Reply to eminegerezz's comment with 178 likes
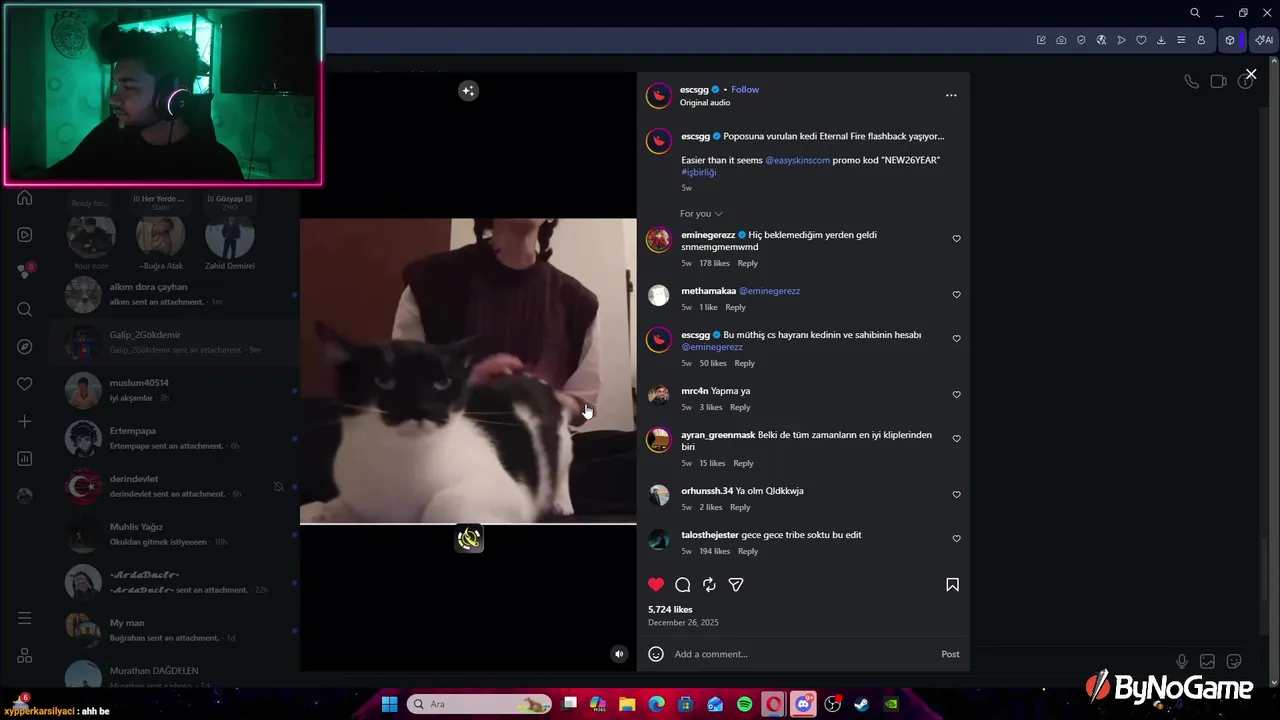This screenshot has width=1280, height=720. coord(748,263)
